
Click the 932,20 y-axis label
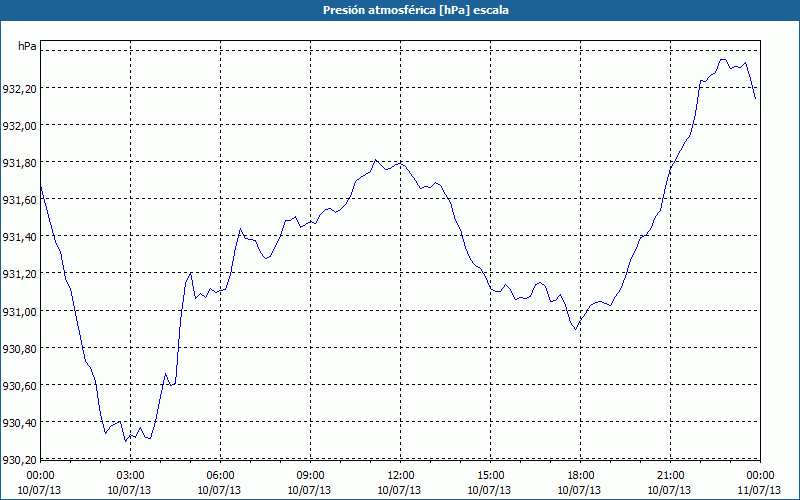pyautogui.click(x=19, y=89)
